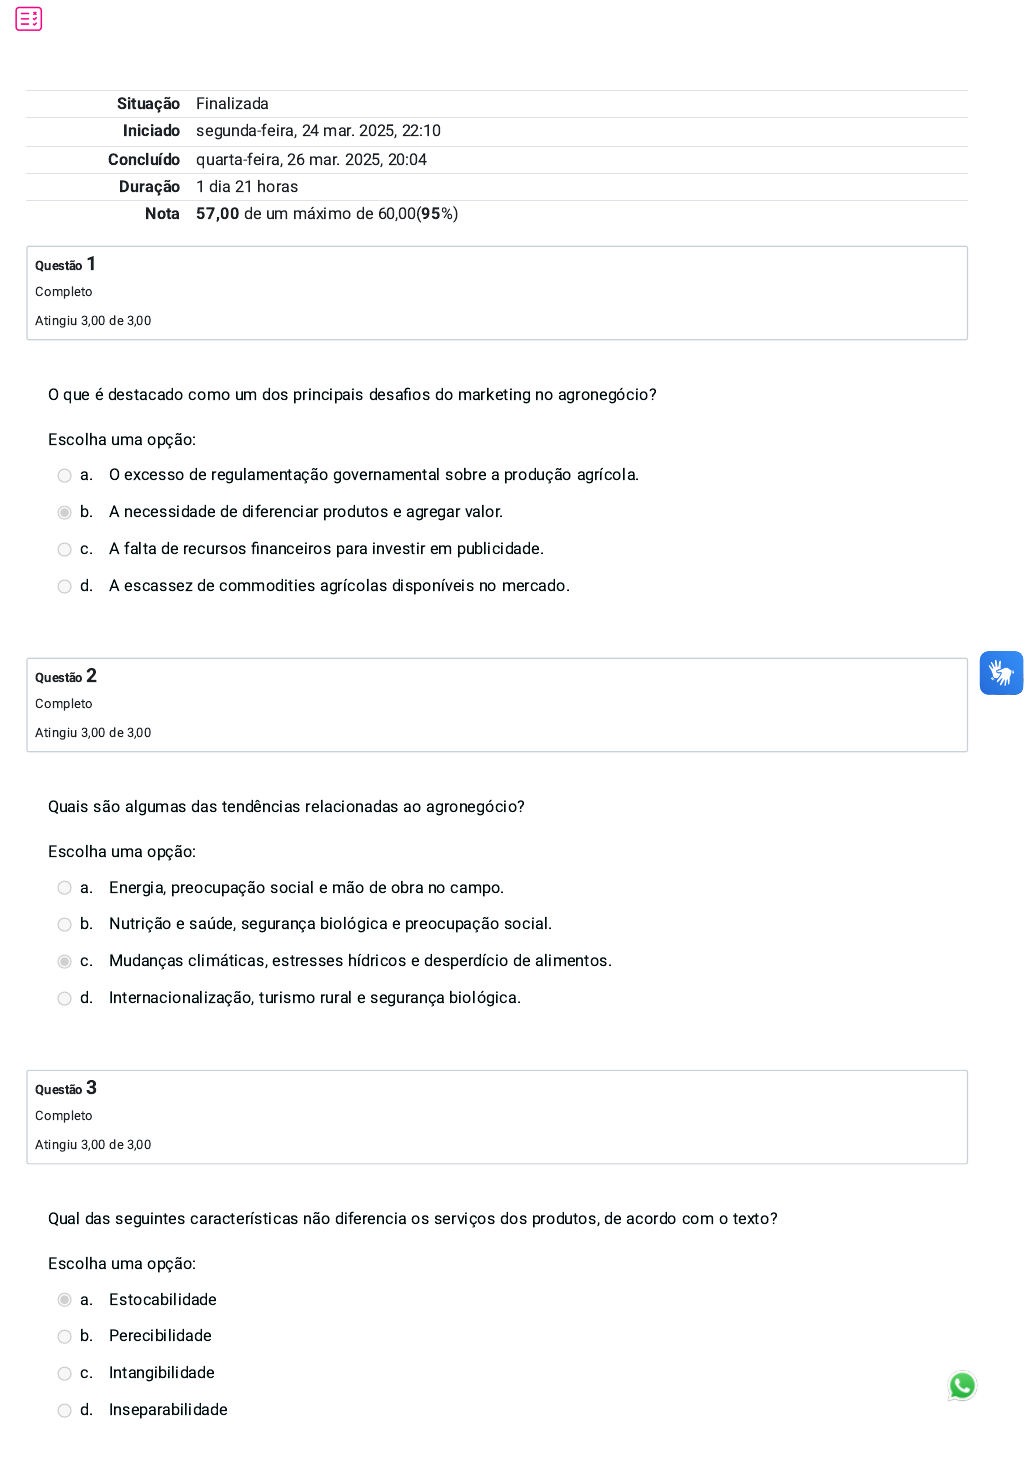Click the Questão 1 header box

pyautogui.click(x=497, y=293)
